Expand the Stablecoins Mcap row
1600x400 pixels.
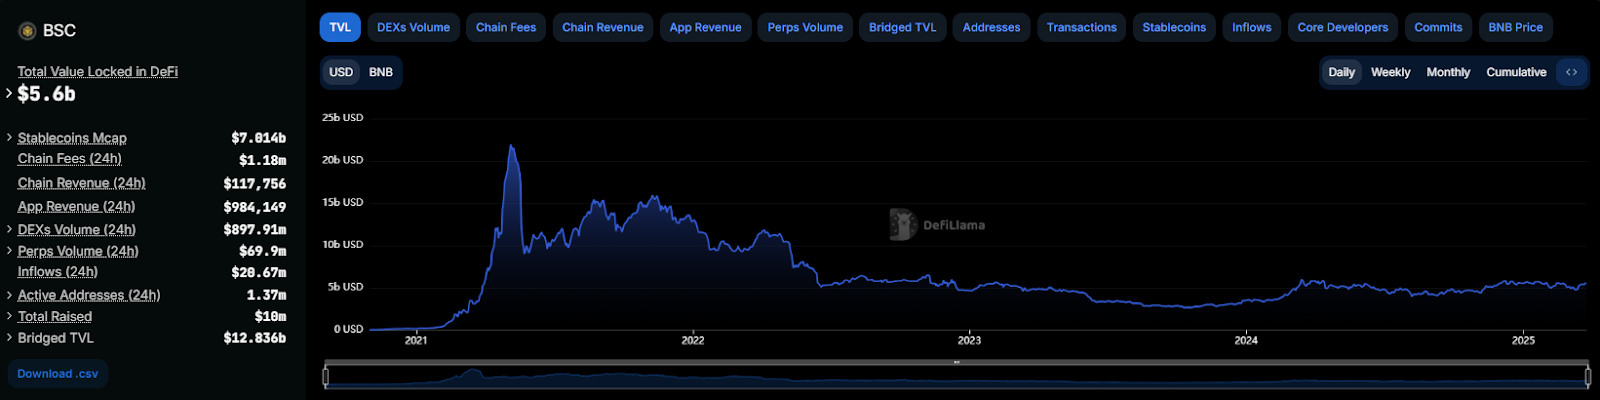[x=9, y=138]
